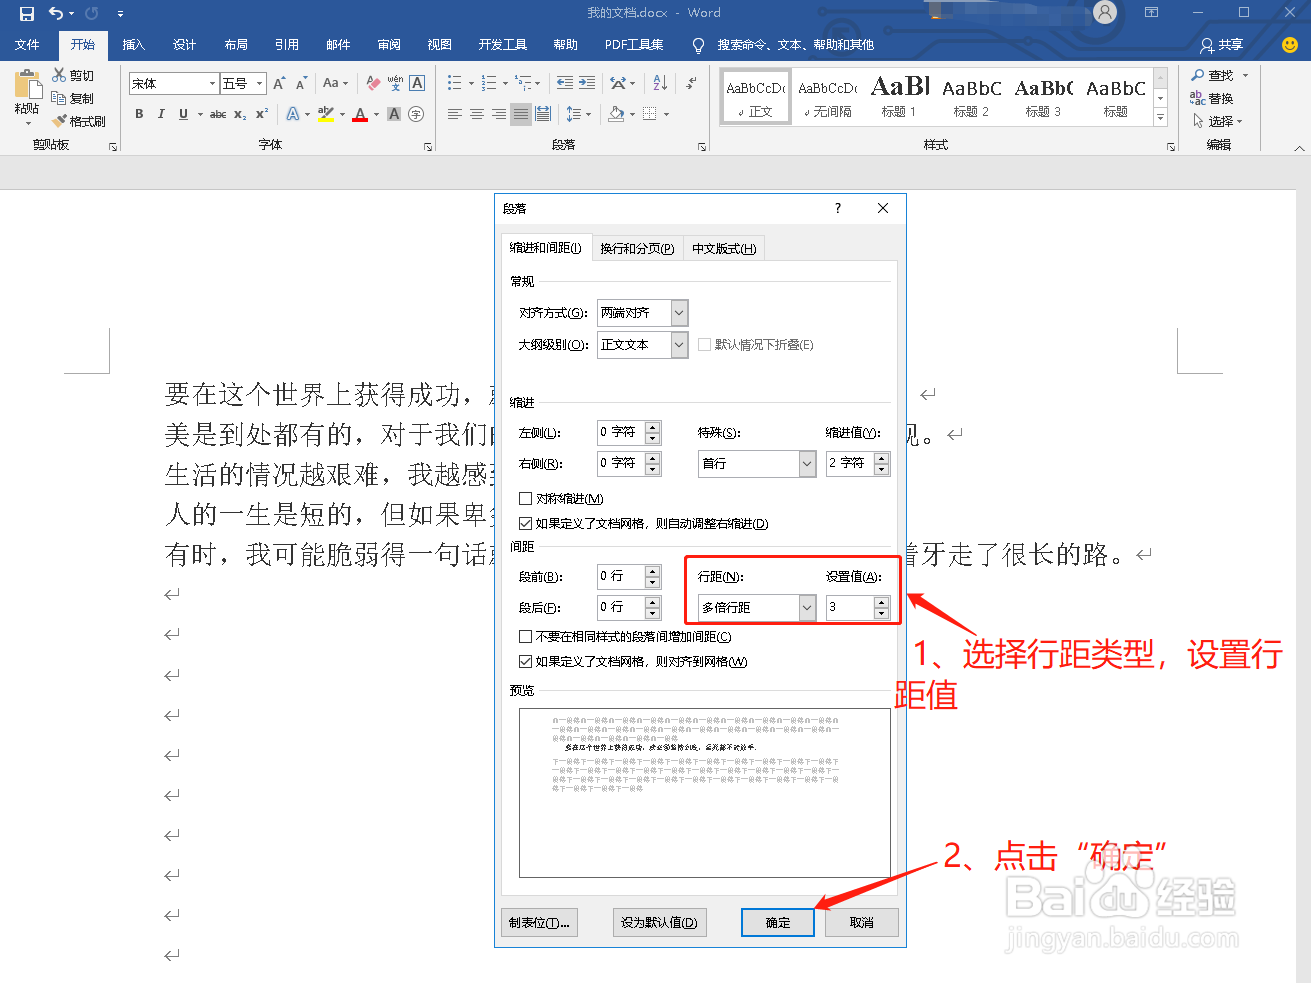Expand the Styles gallery more arrow
The height and width of the screenshot is (983, 1311).
pos(1160,118)
